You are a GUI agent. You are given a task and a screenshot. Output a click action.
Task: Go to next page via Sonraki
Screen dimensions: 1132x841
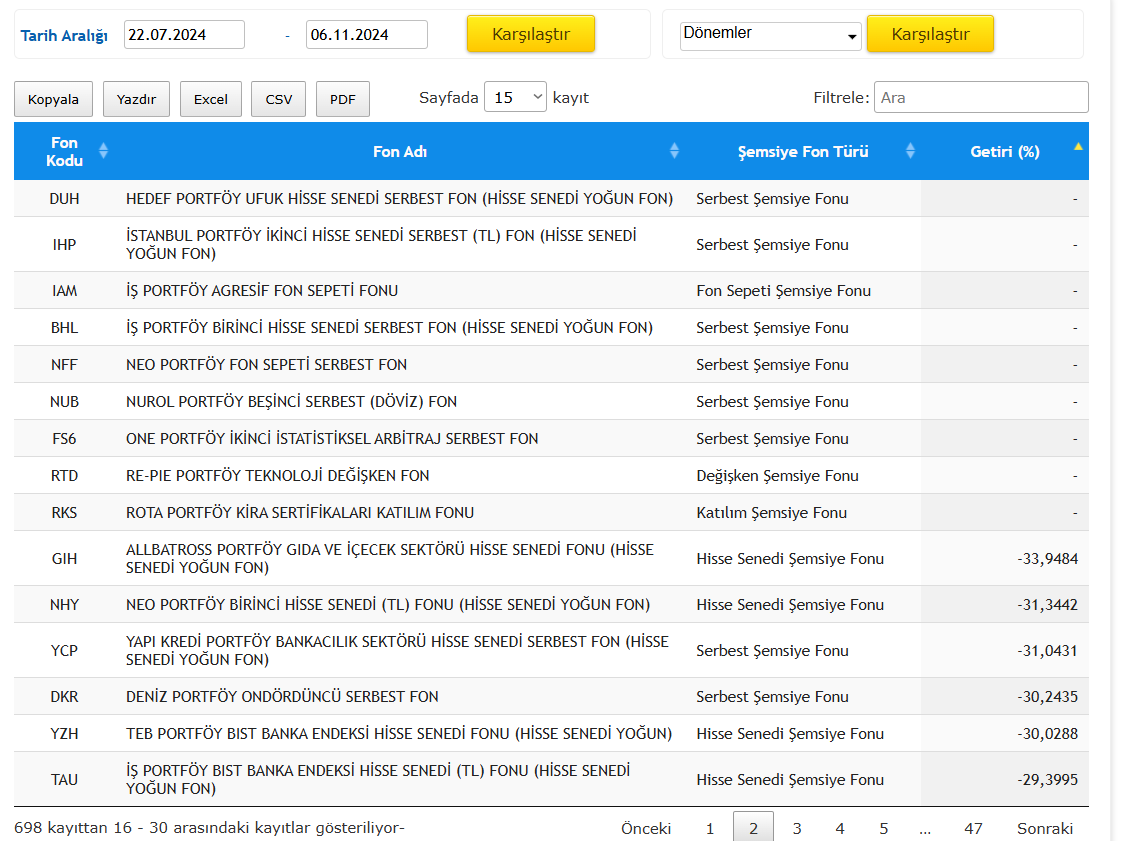tap(1045, 828)
